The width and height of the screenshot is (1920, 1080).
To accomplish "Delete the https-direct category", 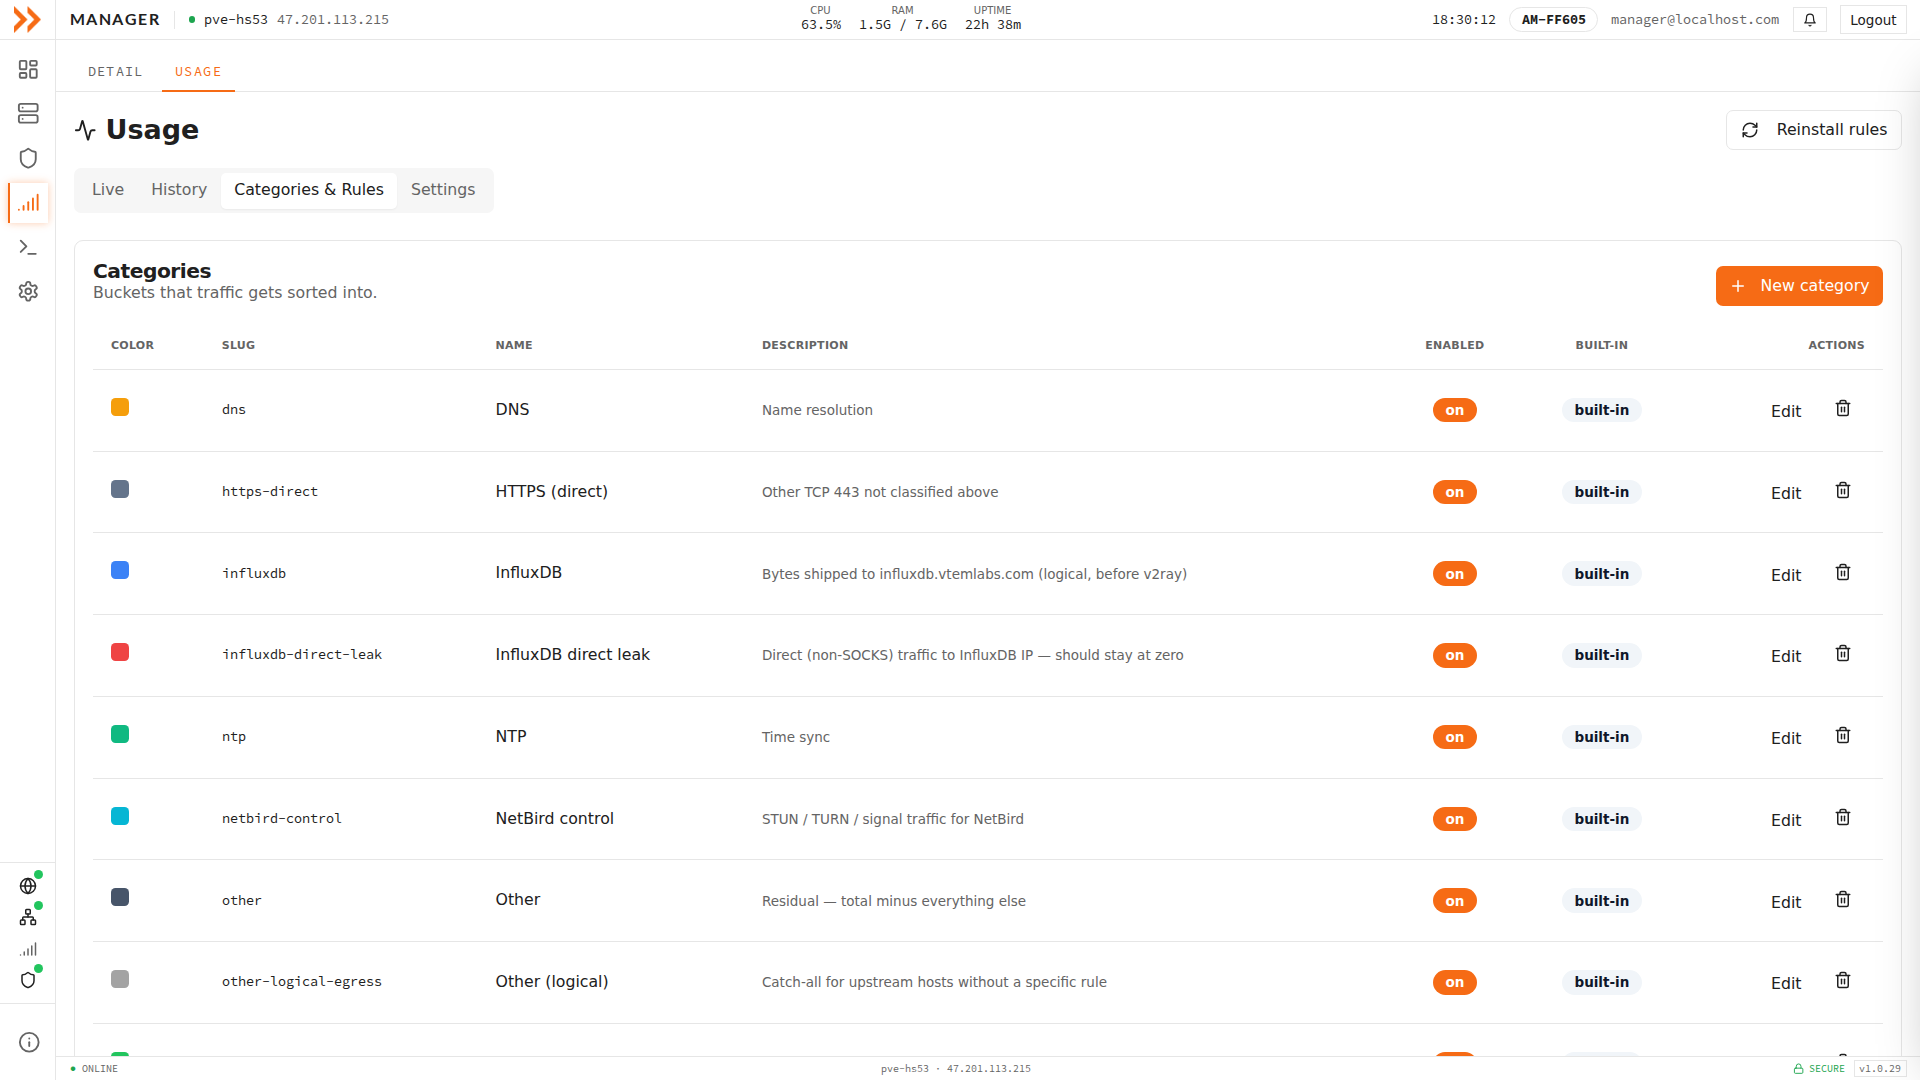I will click(x=1843, y=490).
